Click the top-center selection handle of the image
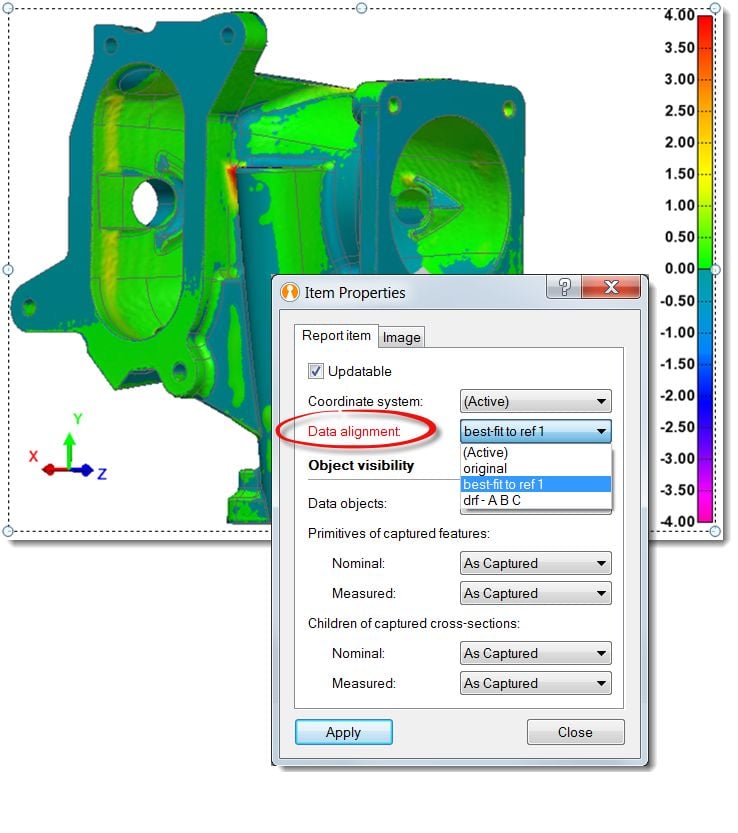This screenshot has width=738, height=833. pyautogui.click(x=362, y=8)
